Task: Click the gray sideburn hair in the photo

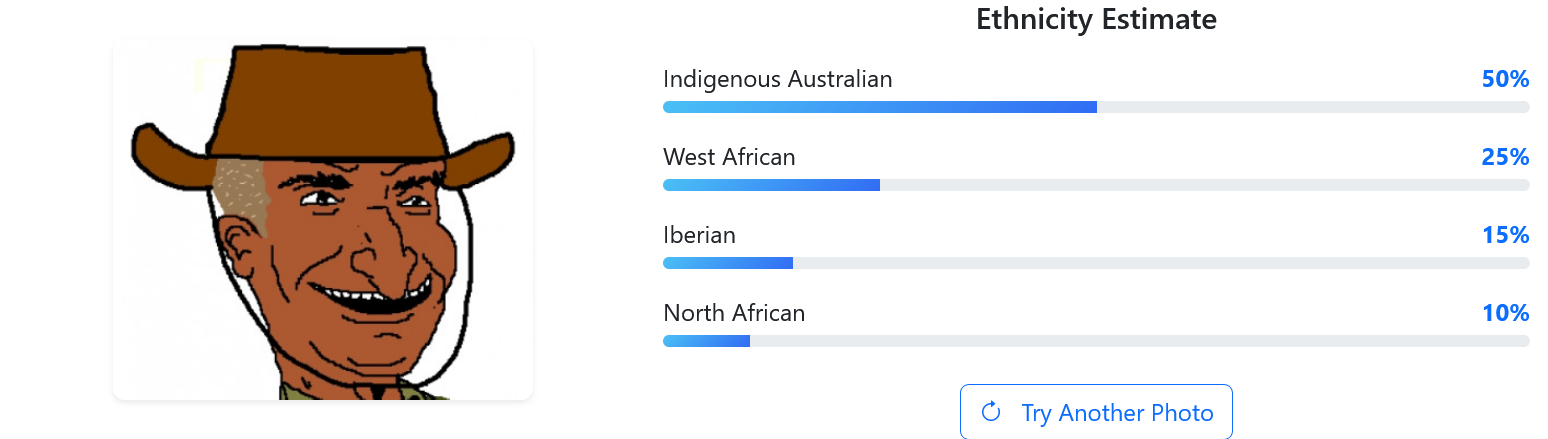Action: [243, 193]
